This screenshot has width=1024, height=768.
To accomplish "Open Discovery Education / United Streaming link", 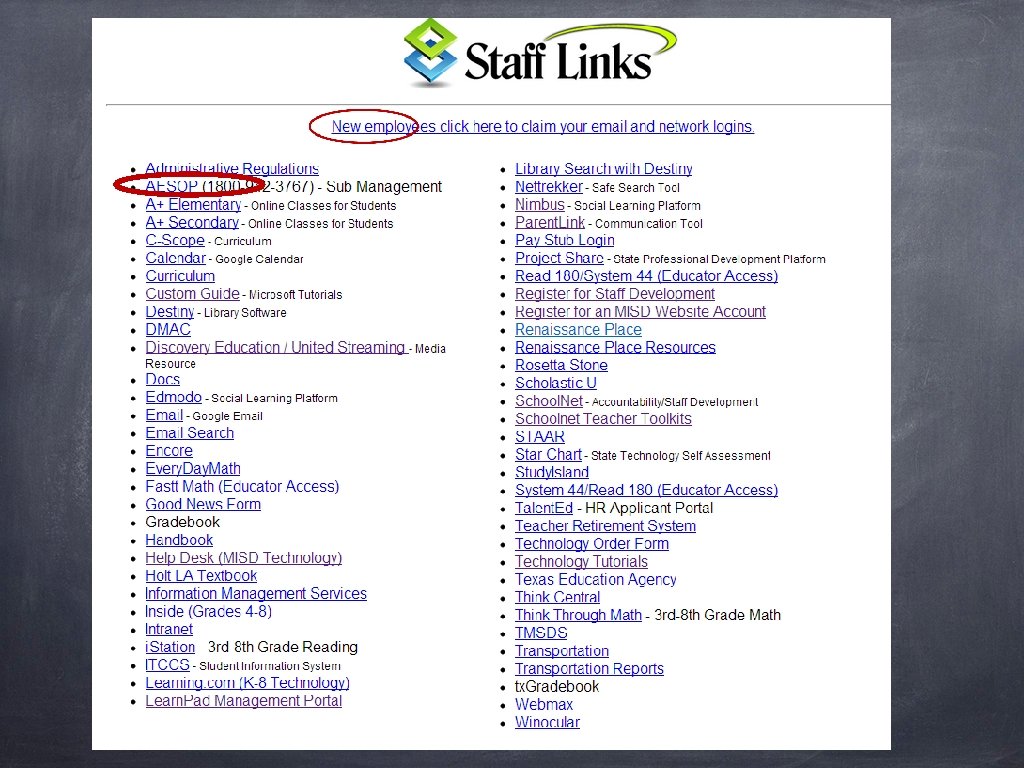I will [x=275, y=347].
